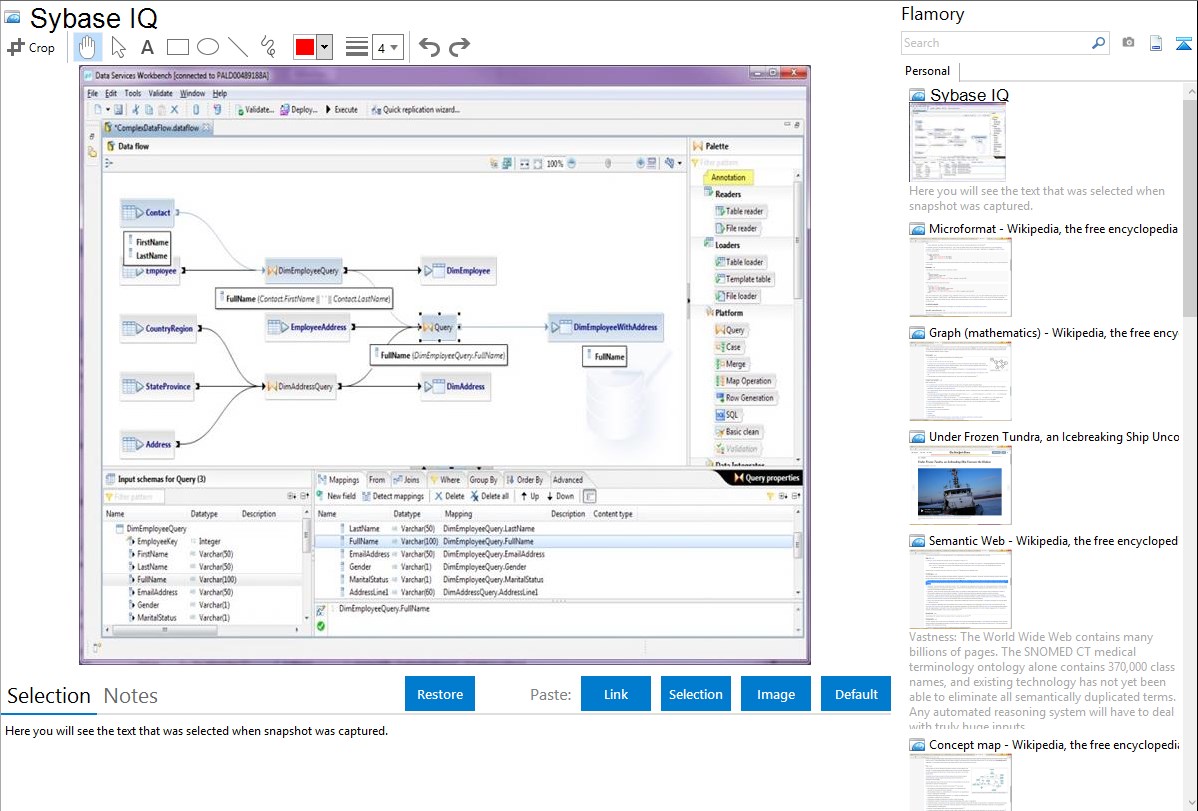Open the Personal tab
The height and width of the screenshot is (811, 1198).
point(927,71)
